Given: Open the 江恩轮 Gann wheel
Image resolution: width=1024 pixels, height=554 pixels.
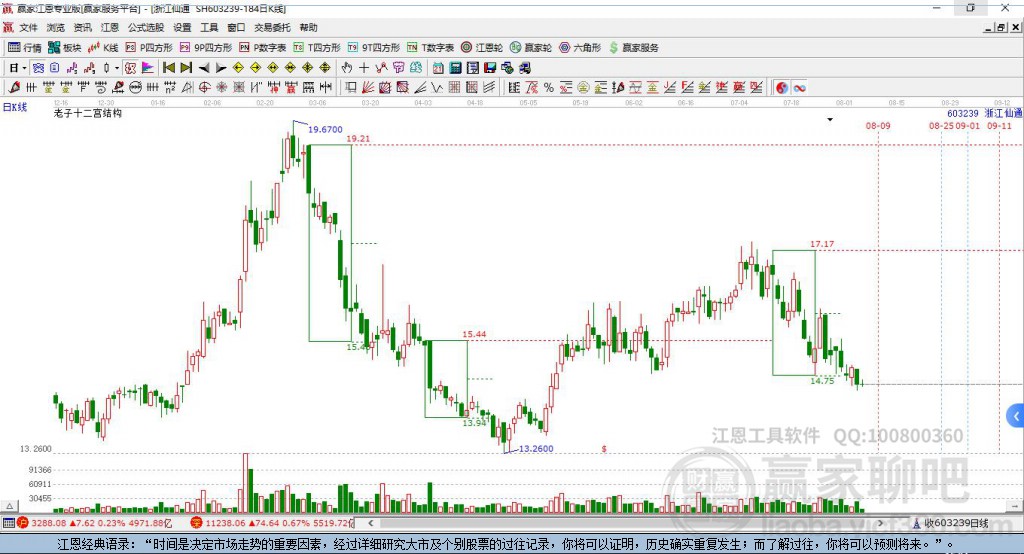Looking at the screenshot, I should click(482, 48).
